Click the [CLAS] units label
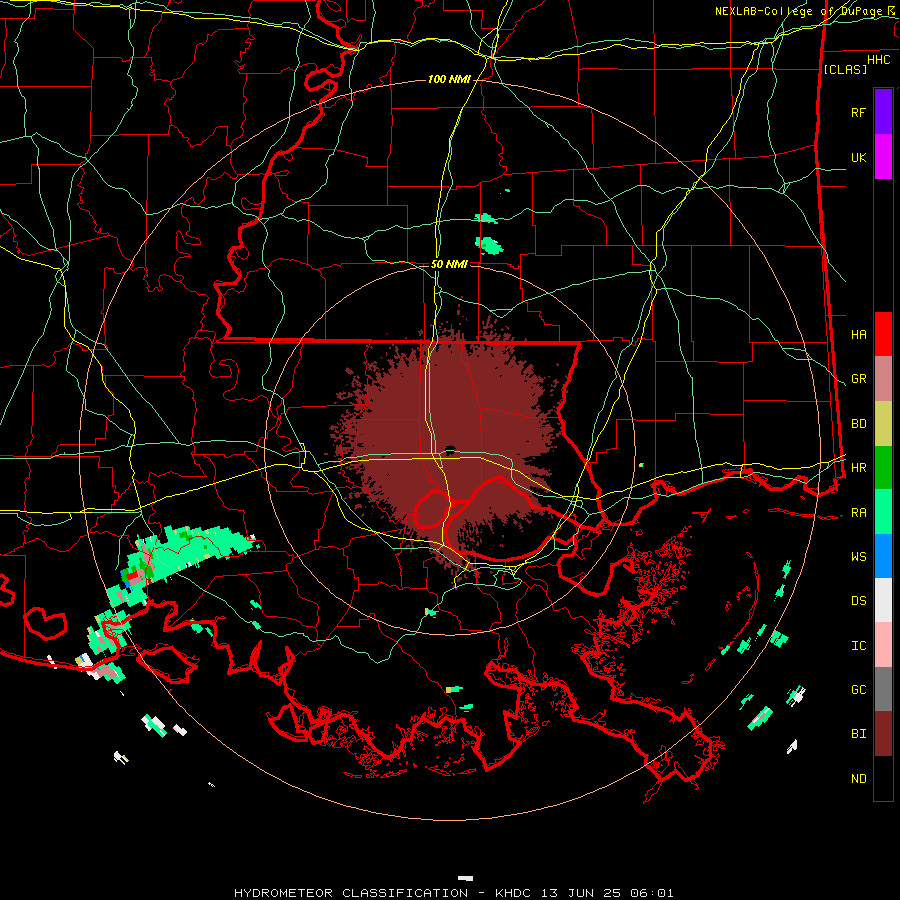 [845, 69]
